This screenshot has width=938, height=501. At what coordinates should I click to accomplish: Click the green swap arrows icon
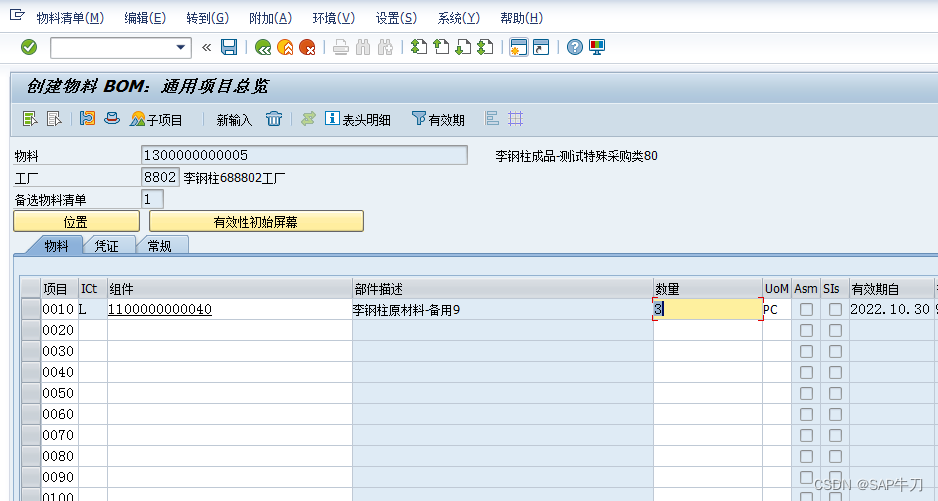tap(308, 119)
